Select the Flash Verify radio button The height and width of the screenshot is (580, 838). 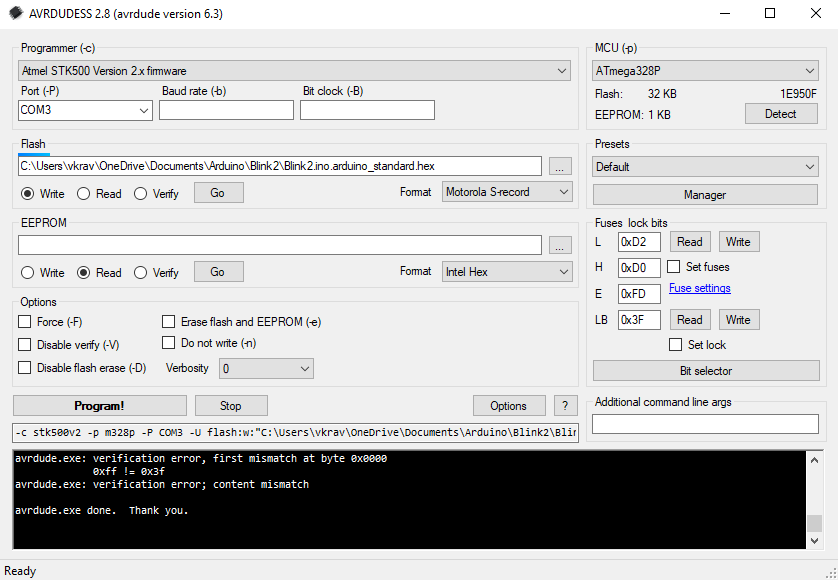[141, 194]
